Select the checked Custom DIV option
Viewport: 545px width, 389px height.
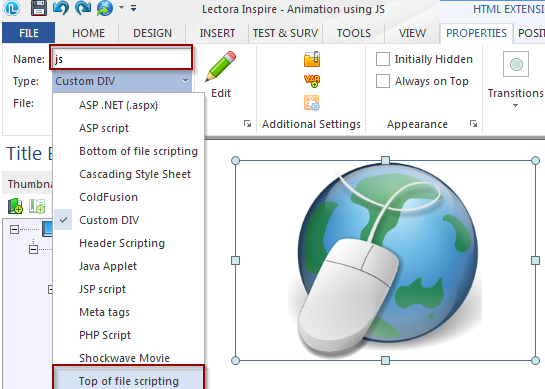click(x=128, y=220)
